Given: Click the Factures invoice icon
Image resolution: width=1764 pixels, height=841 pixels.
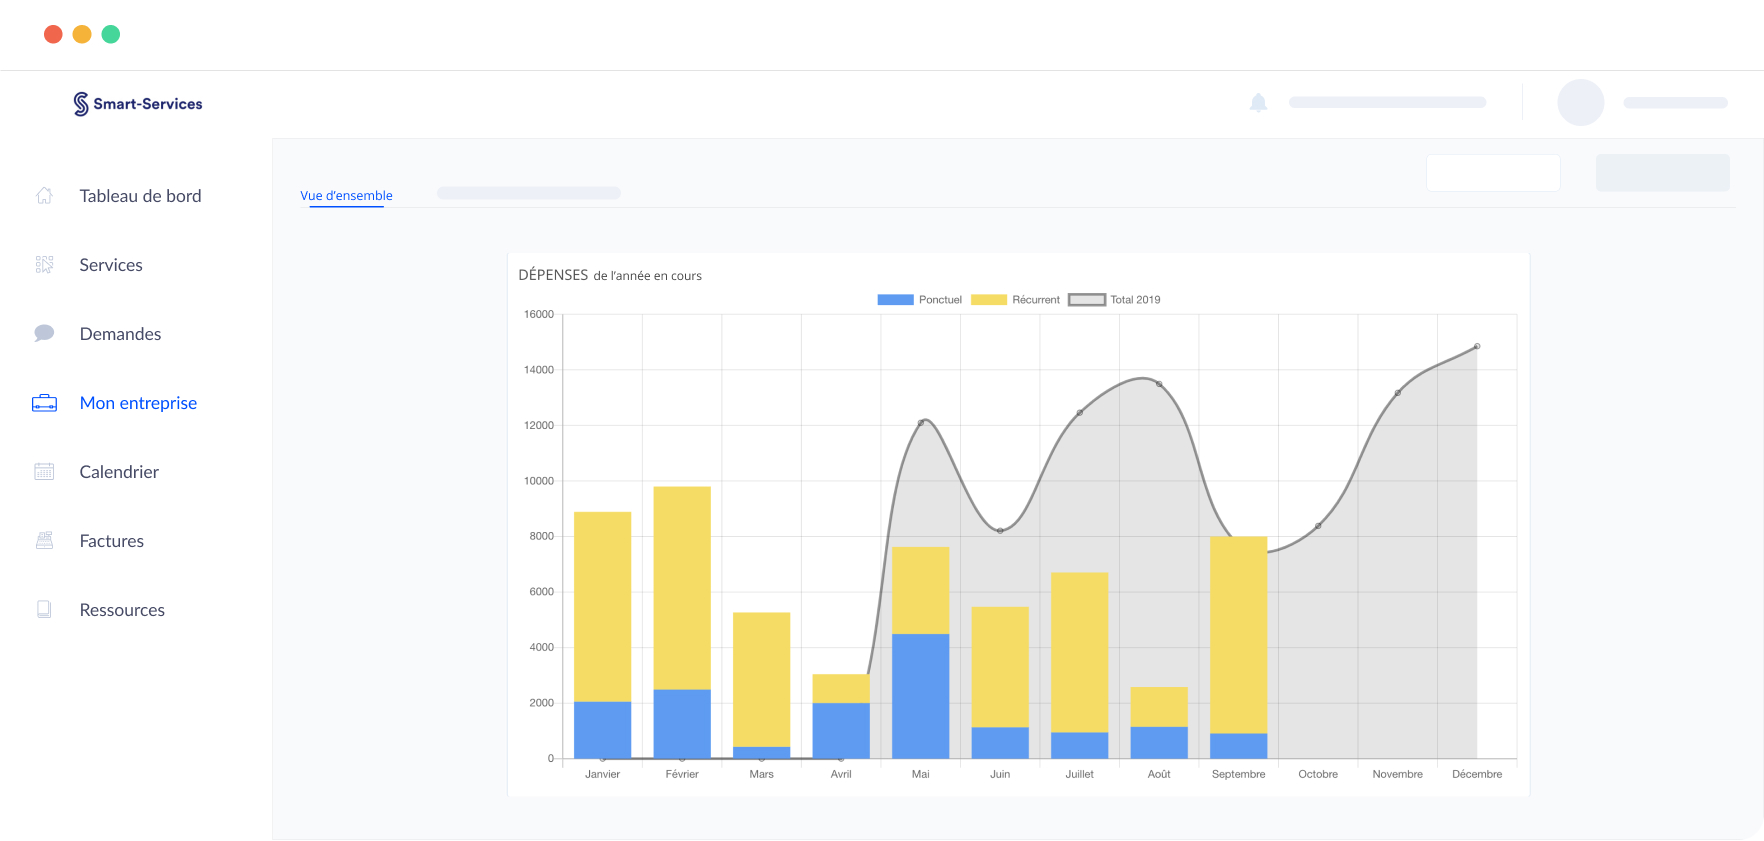Looking at the screenshot, I should click(x=44, y=540).
